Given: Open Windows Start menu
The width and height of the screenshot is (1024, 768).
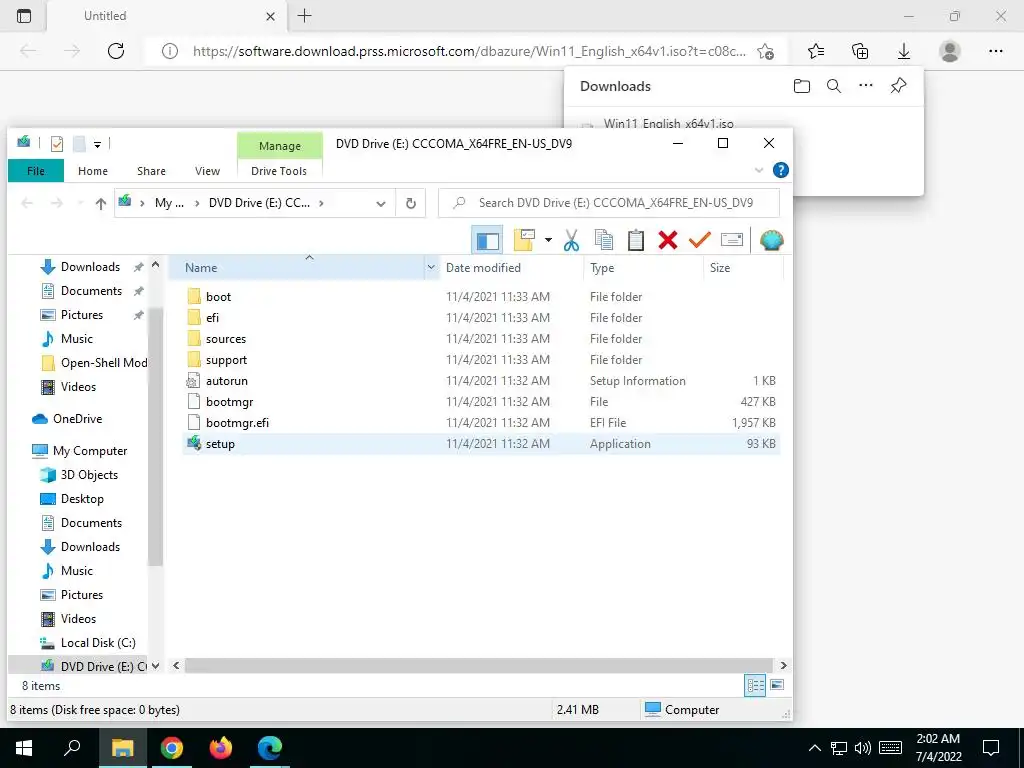Looking at the screenshot, I should (24, 748).
